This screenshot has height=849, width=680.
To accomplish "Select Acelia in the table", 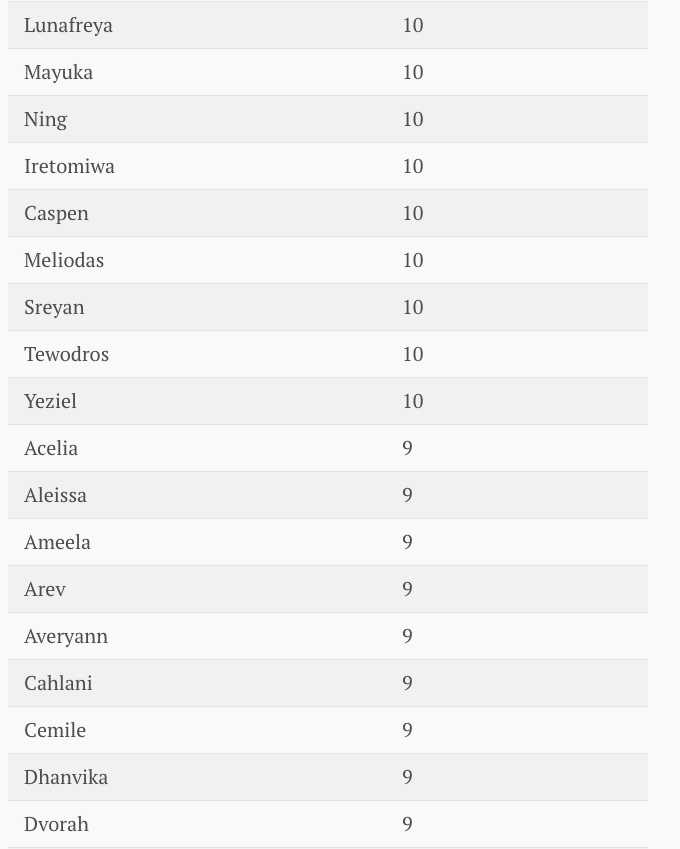I will tap(51, 448).
